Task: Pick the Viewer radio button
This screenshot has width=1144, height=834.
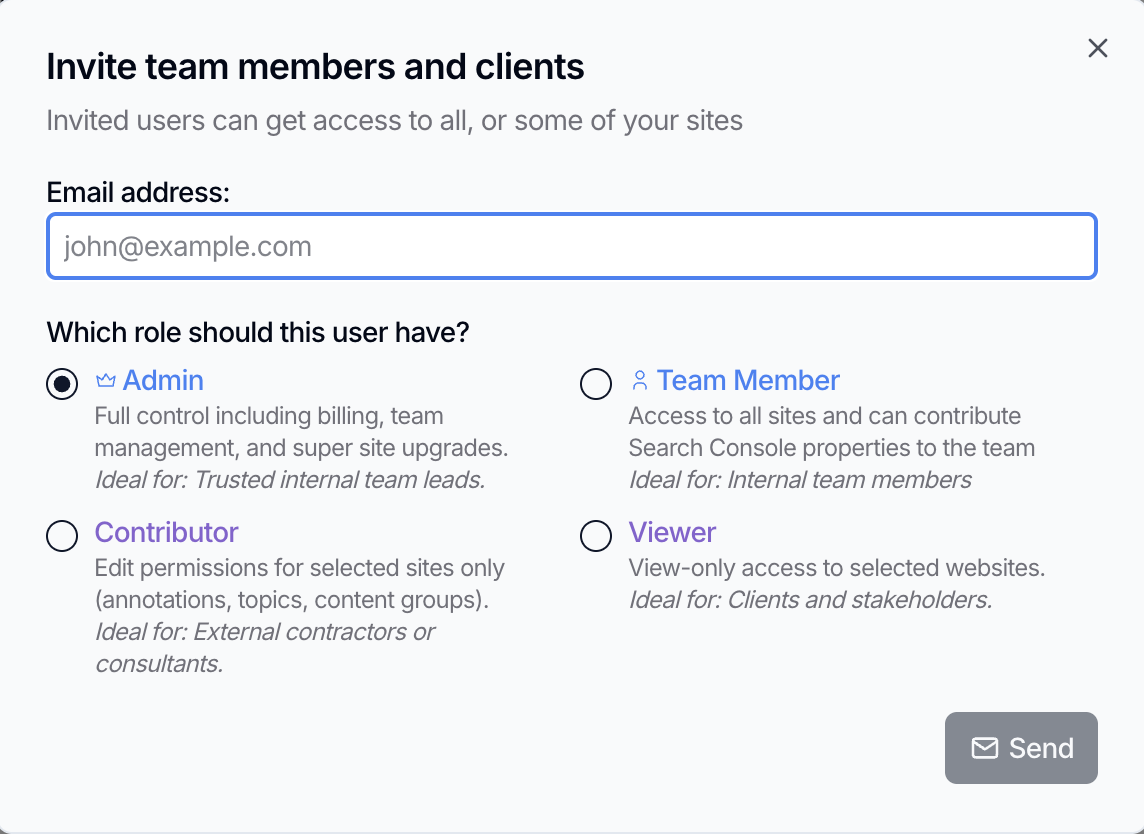Action: pos(596,536)
